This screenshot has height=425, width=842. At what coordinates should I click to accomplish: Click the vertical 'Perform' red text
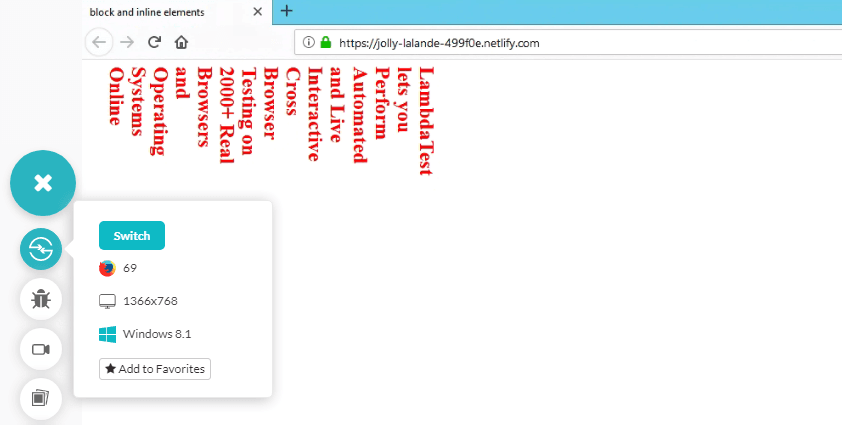381,103
